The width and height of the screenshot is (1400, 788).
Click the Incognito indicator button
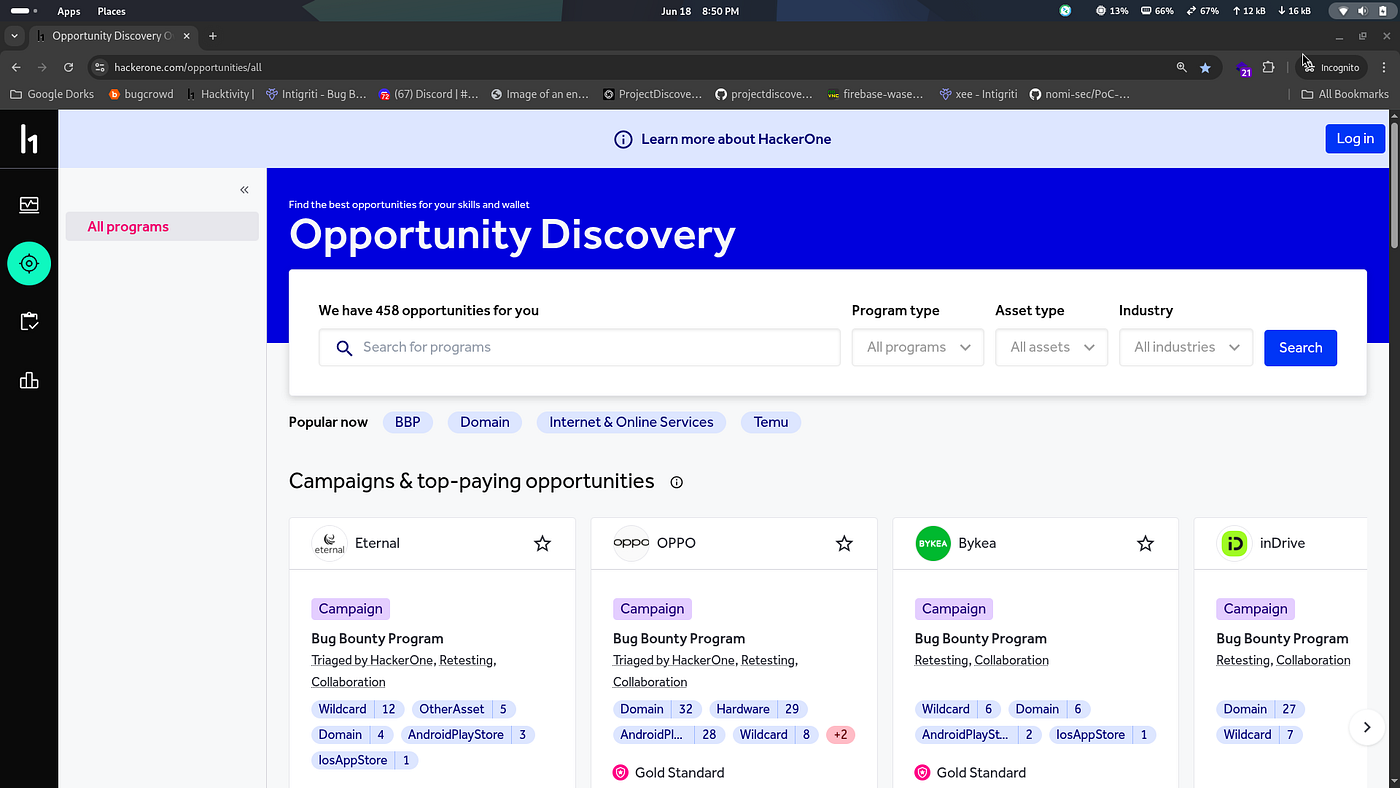1331,67
